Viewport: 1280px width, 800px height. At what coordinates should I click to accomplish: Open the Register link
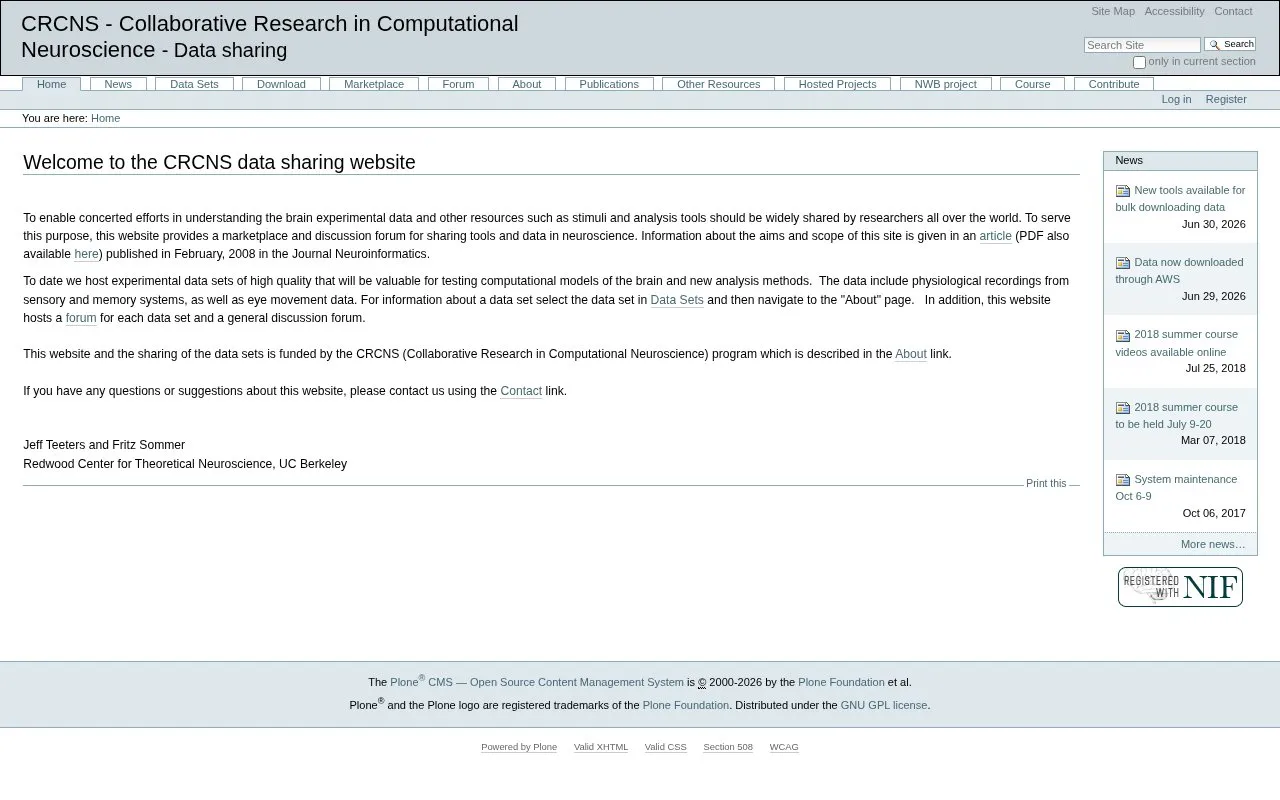(1226, 99)
